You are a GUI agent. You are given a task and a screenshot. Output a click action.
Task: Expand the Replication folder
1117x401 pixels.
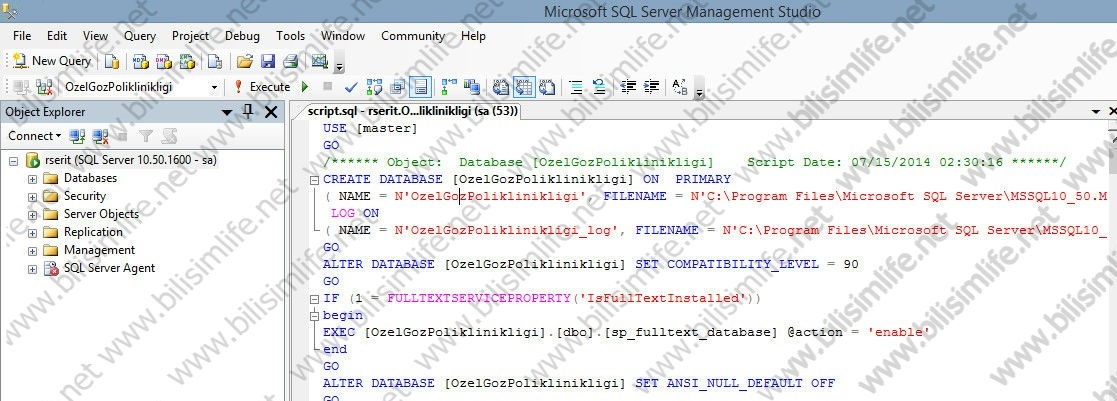(32, 233)
